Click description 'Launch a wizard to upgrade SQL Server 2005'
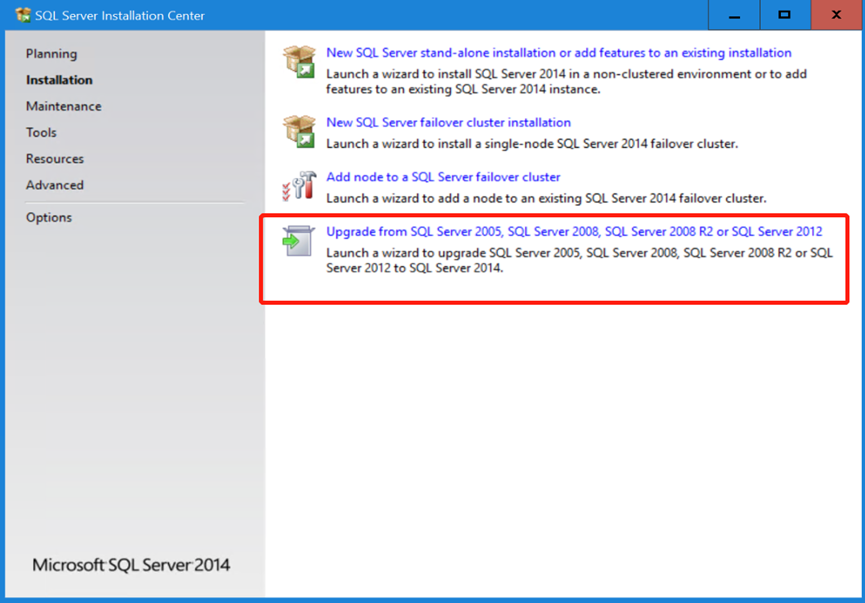Viewport: 865px width, 603px height. click(x=579, y=260)
